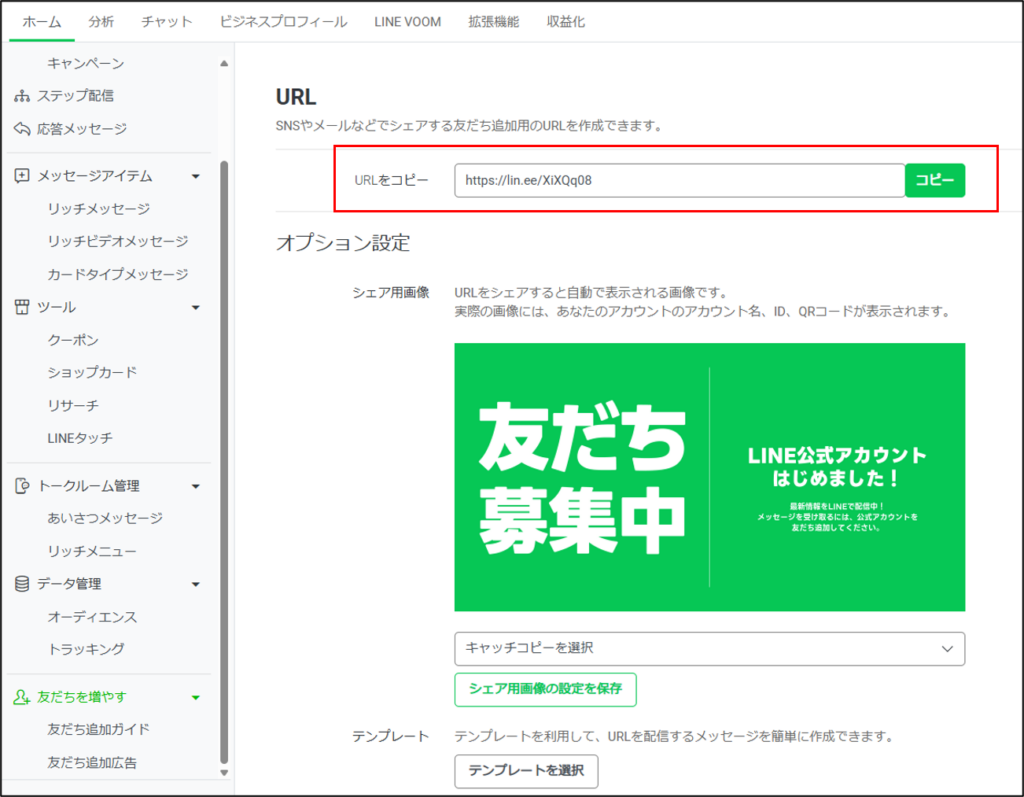Viewport: 1024px width, 797px height.
Task: Click the テンプレート label
Action: 391,736
